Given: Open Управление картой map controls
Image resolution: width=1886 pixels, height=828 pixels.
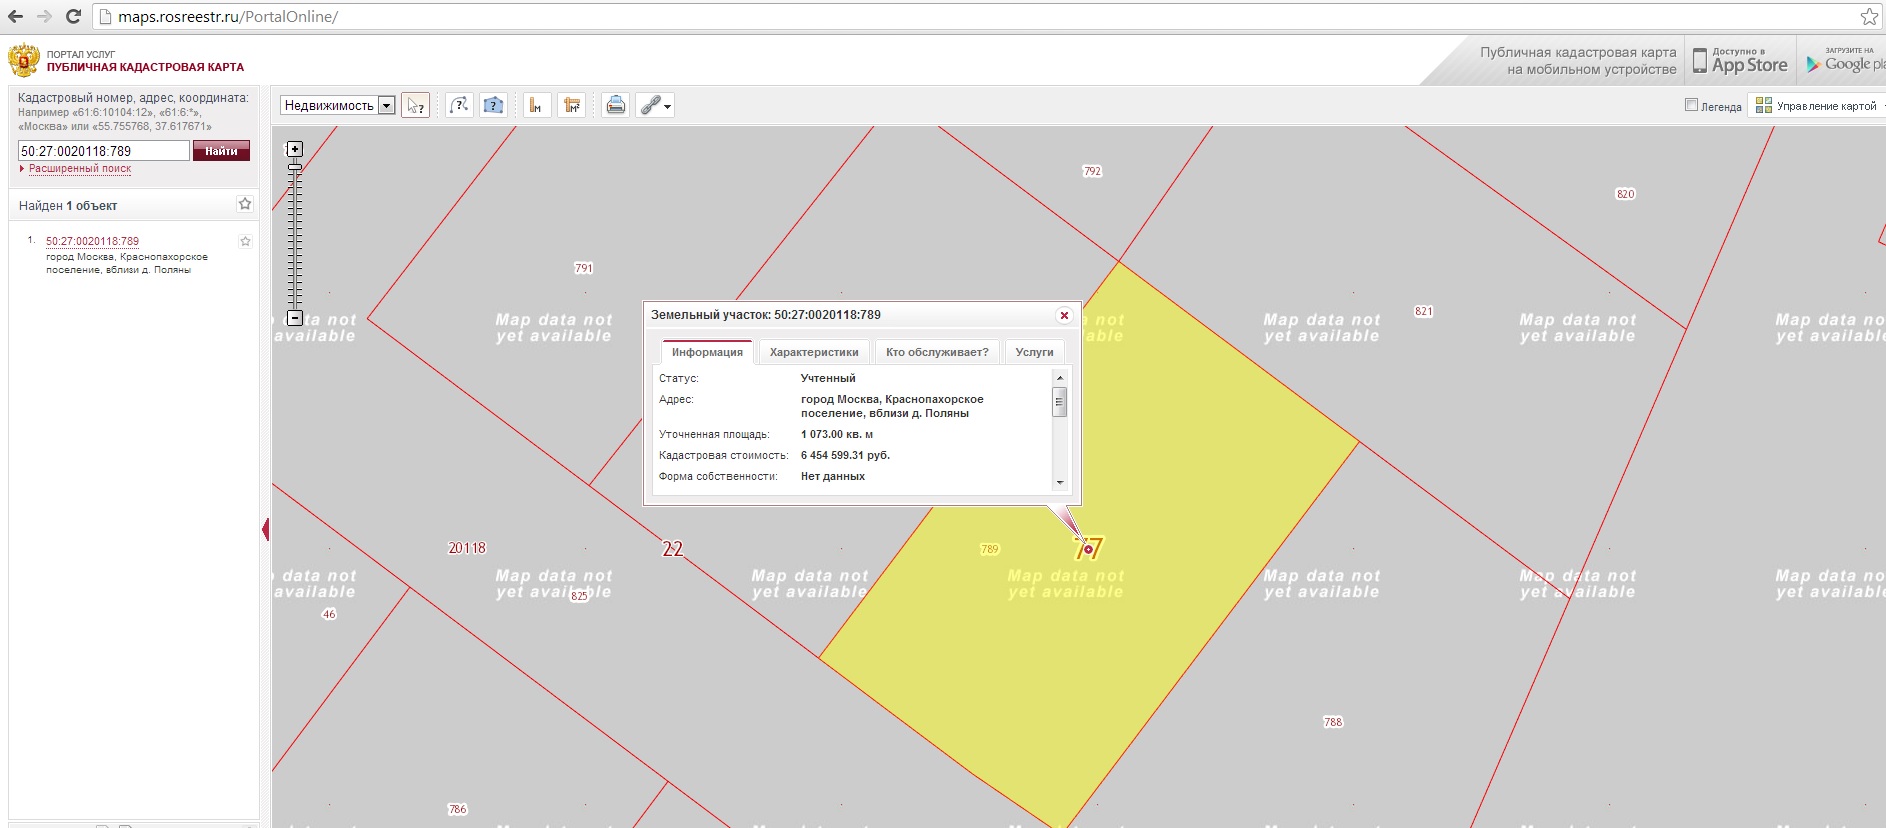Looking at the screenshot, I should (x=1819, y=106).
